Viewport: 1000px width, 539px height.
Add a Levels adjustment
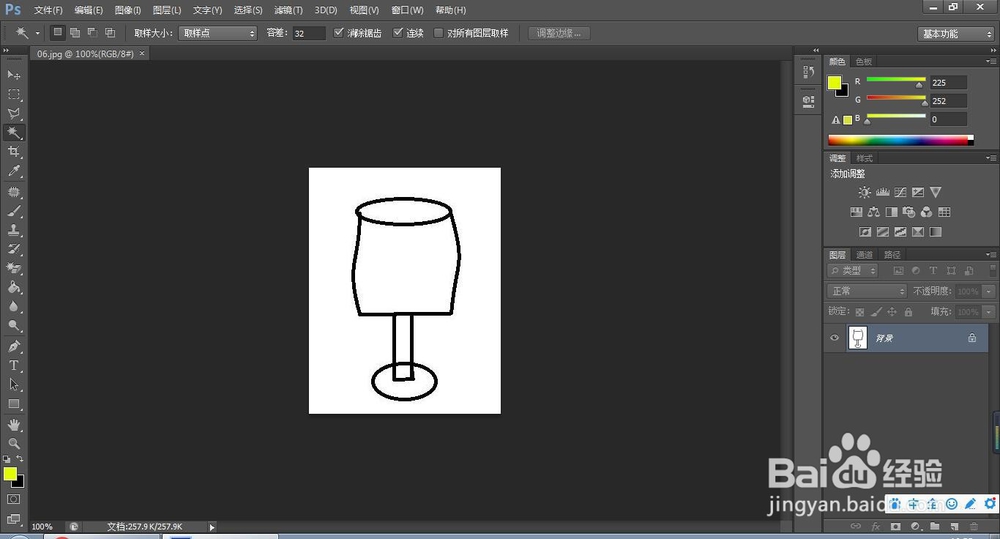tap(883, 192)
